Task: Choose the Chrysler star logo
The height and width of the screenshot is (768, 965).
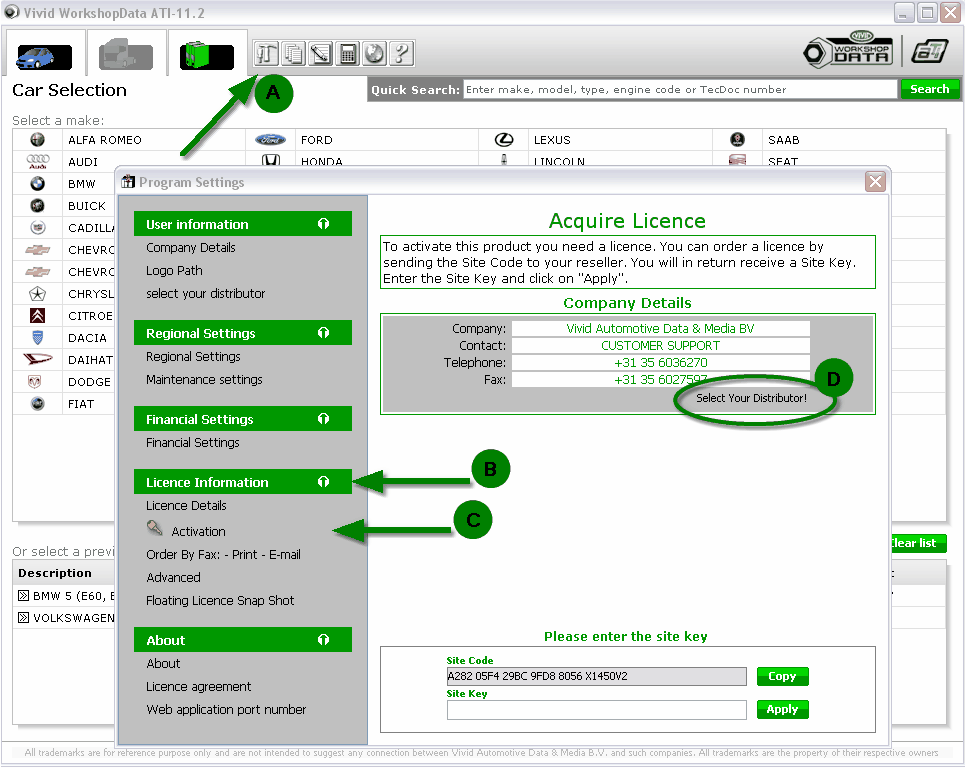Action: (38, 294)
